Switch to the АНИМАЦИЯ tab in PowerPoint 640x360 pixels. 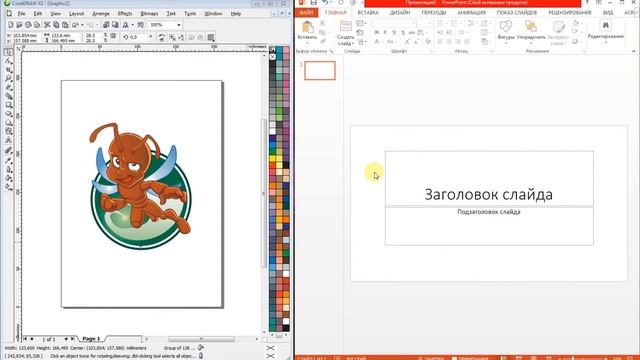pyautogui.click(x=471, y=13)
